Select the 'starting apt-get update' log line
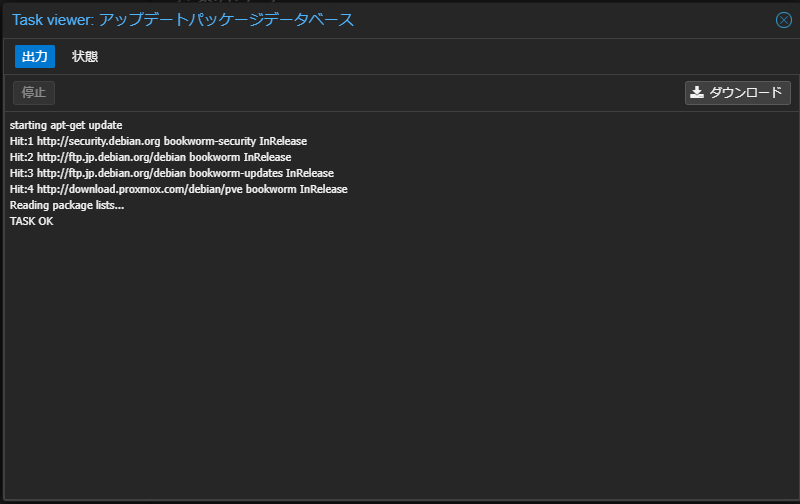Viewport: 800px width, 504px height. [x=66, y=125]
